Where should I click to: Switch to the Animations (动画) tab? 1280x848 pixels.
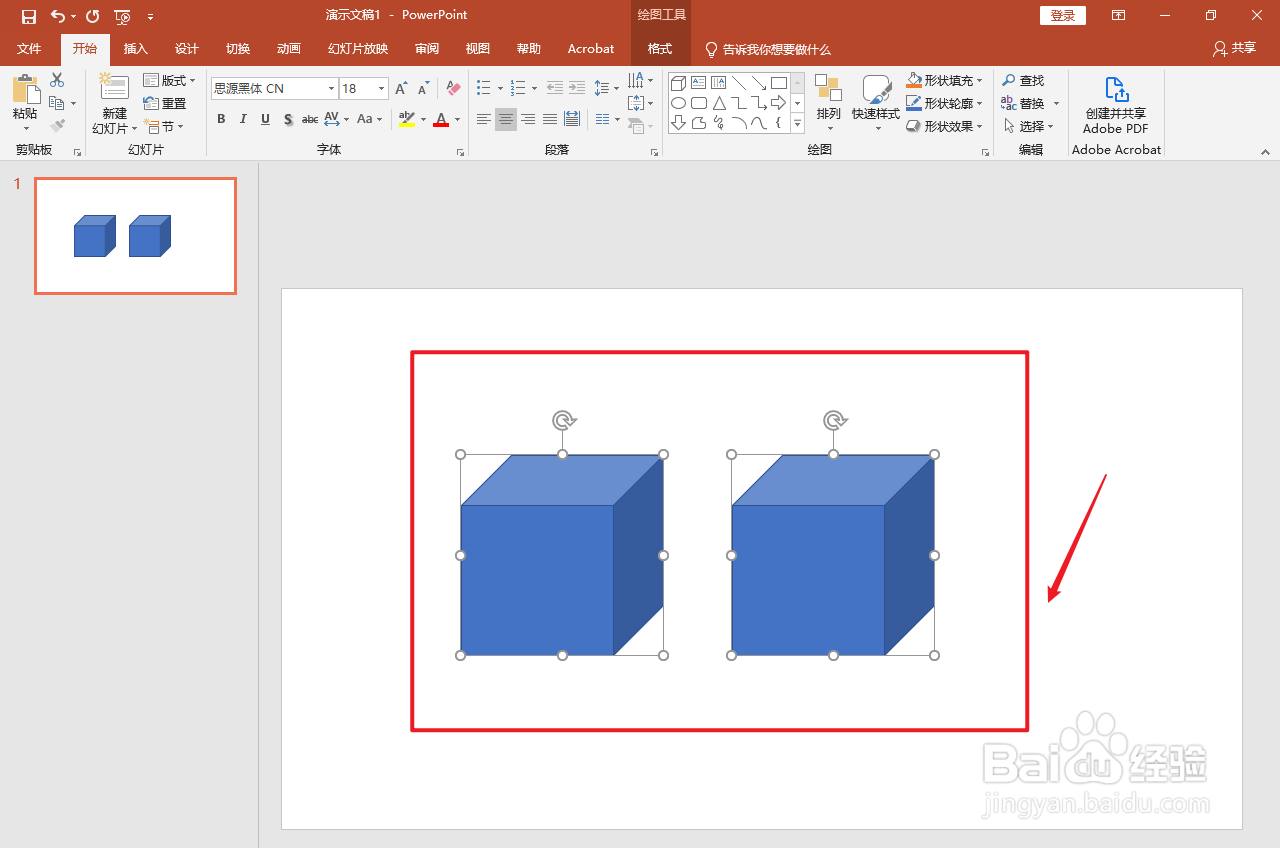click(289, 49)
